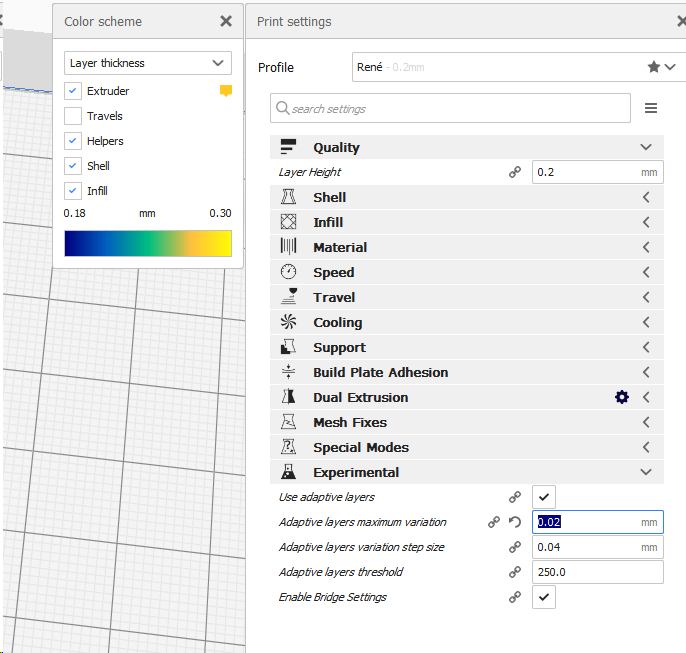This screenshot has width=686, height=653.
Task: Click the Layer Height setting label
Action: (310, 172)
